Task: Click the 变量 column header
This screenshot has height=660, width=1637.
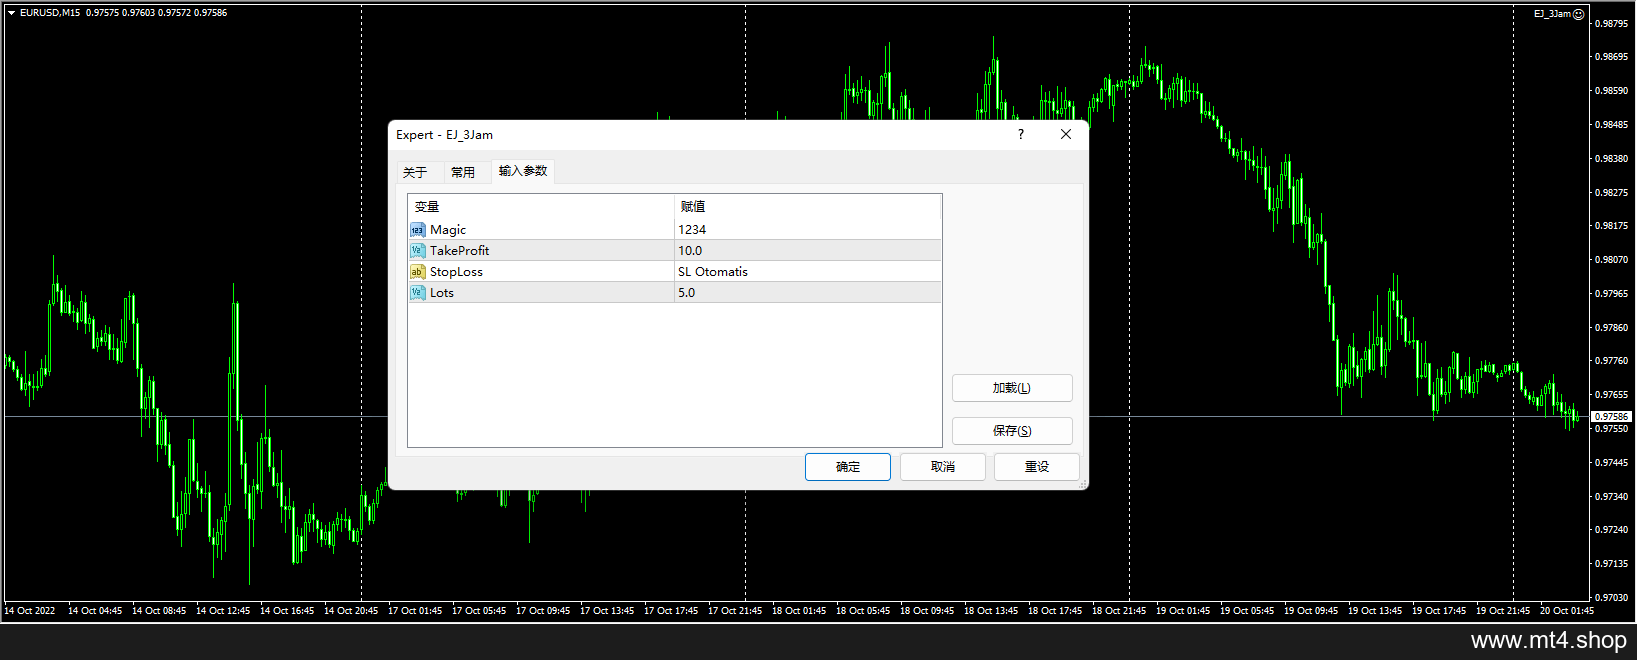Action: pos(541,207)
